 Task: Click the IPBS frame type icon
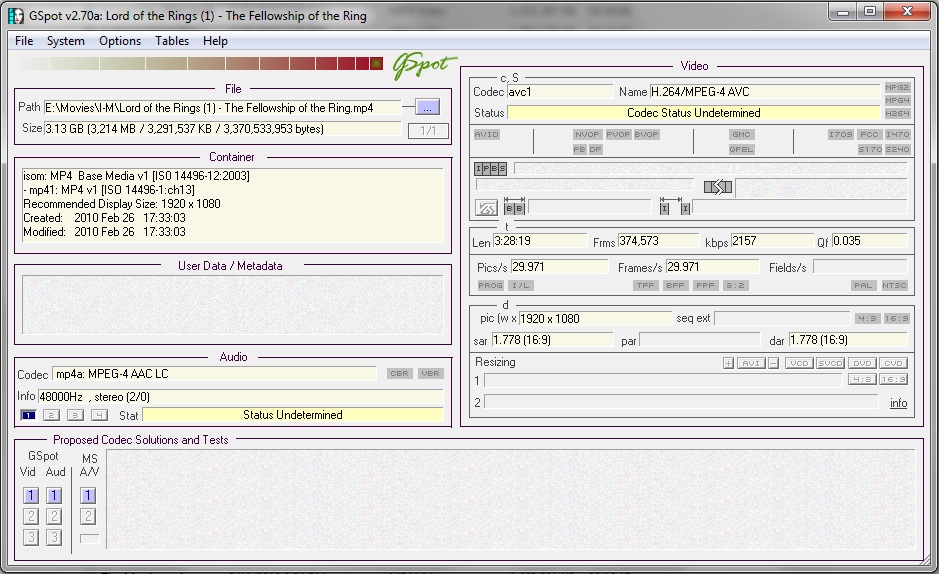tap(490, 169)
